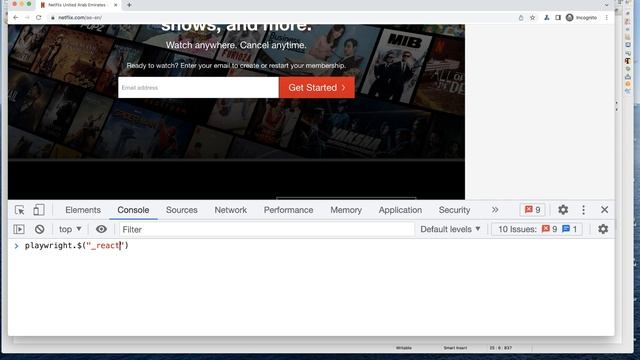Open the DevTools customize three-dot menu
640x360 pixels.
(584, 210)
